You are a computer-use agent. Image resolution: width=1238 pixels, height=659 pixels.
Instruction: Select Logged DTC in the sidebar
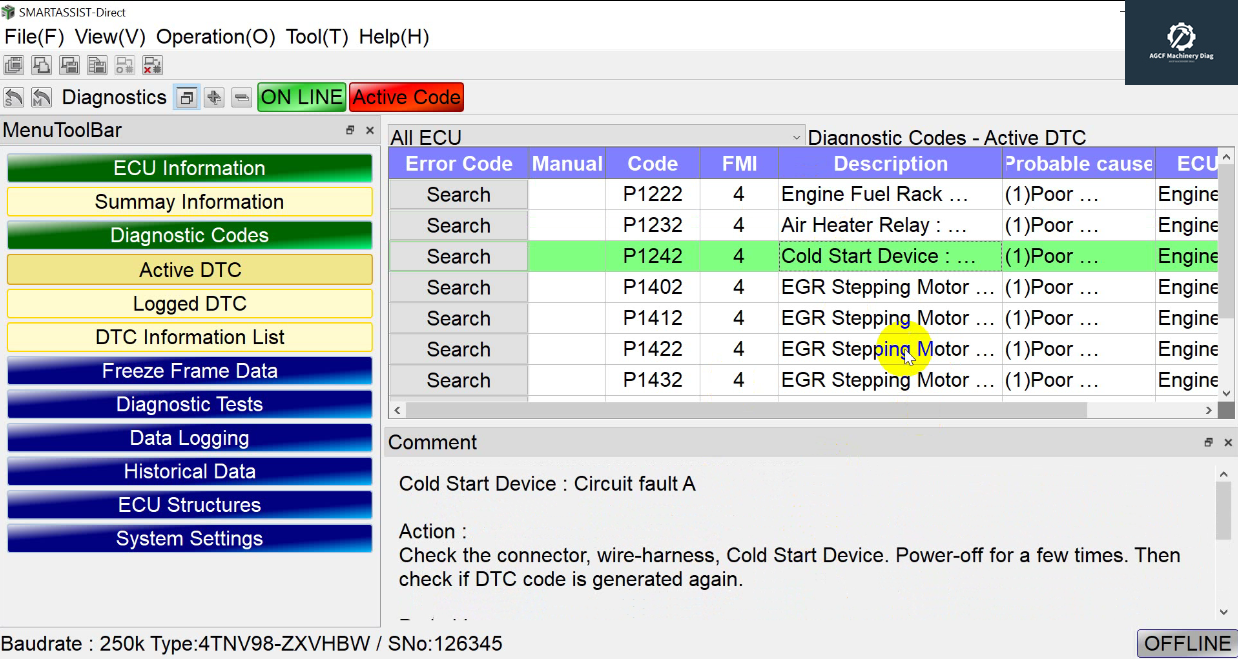click(189, 304)
